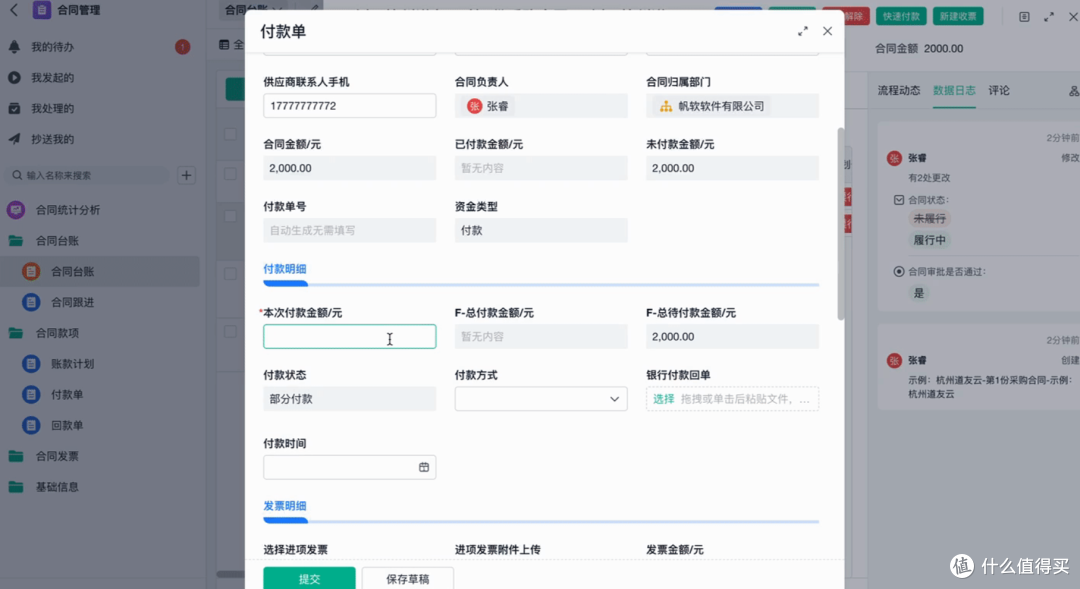Open 我处理的 in the sidebar

click(x=52, y=108)
